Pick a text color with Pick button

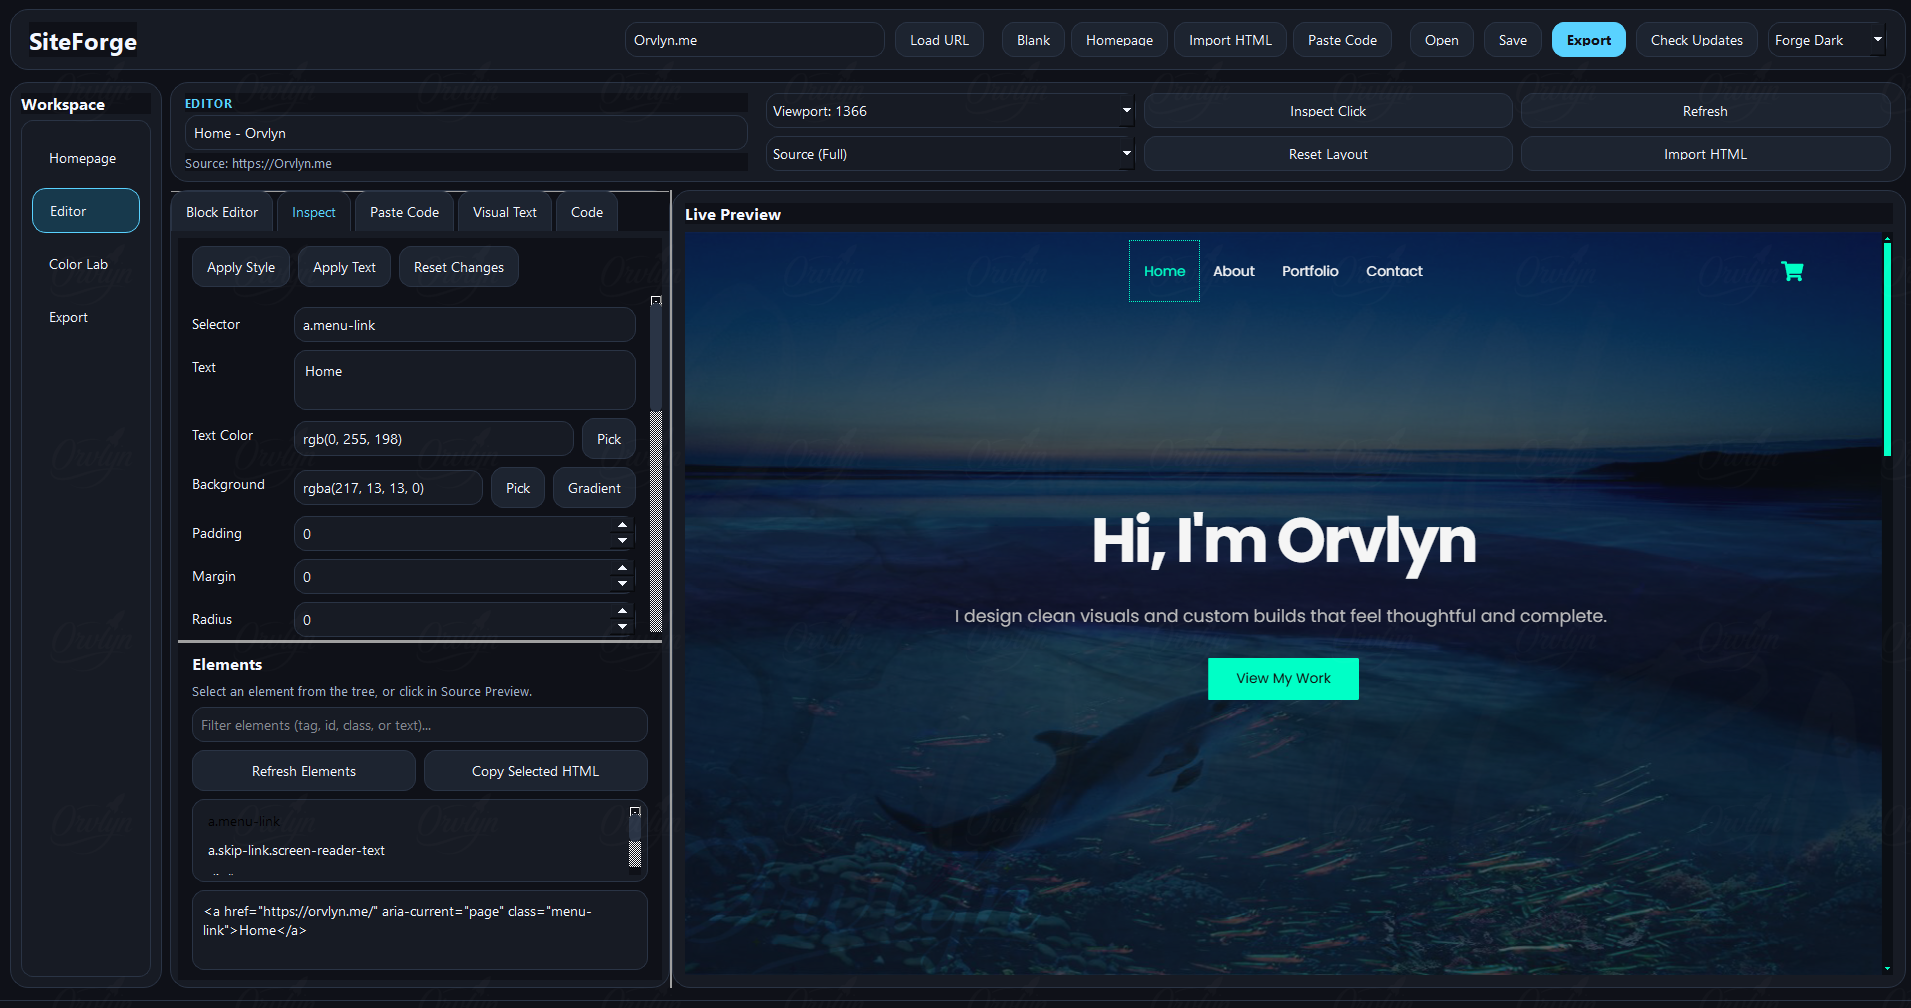click(x=608, y=439)
